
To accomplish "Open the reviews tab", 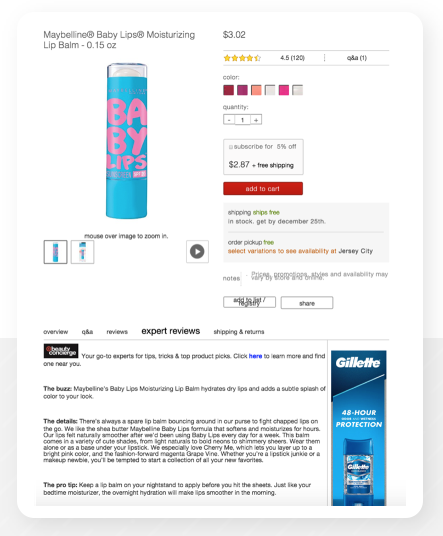I will (x=117, y=332).
